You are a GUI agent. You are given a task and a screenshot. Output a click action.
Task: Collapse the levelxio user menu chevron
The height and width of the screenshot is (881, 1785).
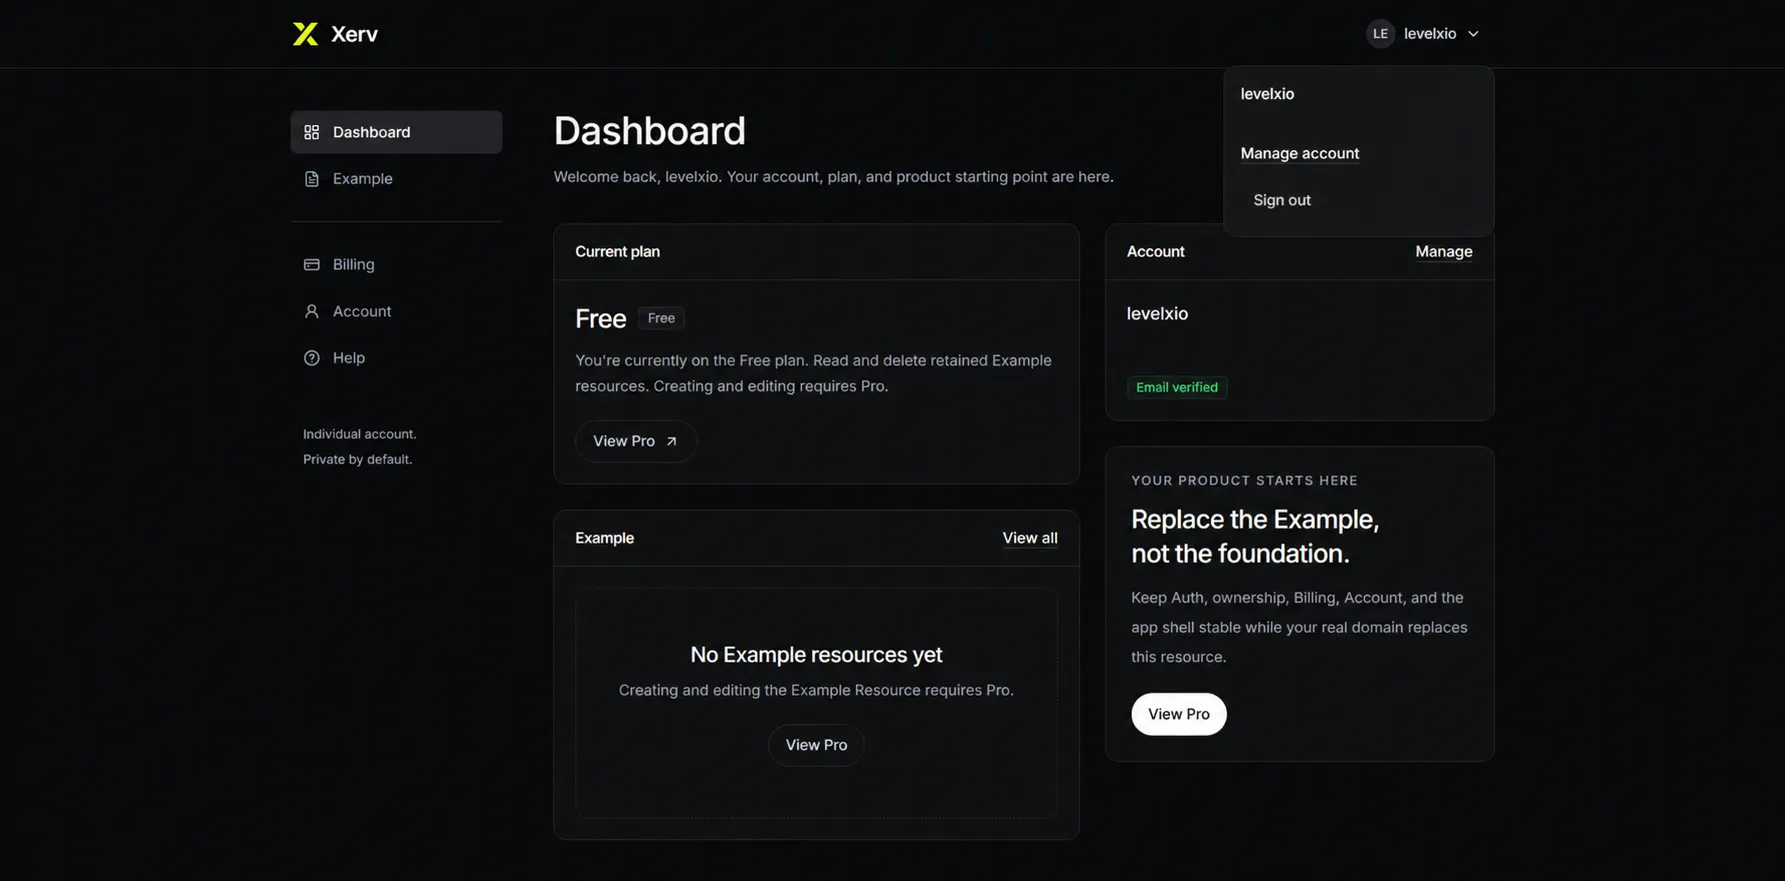point(1473,34)
